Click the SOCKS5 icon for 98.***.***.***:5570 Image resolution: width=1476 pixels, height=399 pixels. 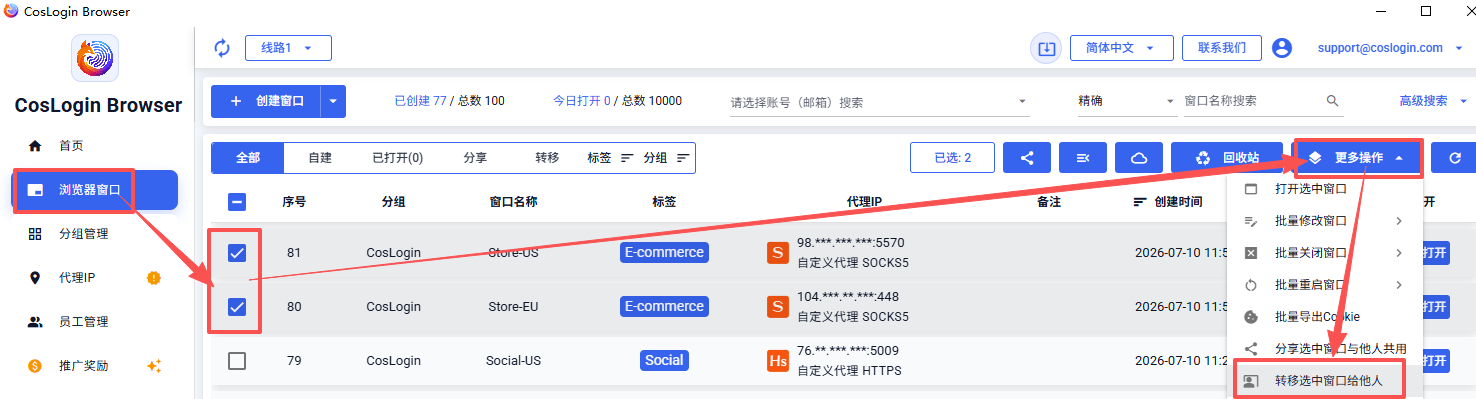(x=777, y=253)
